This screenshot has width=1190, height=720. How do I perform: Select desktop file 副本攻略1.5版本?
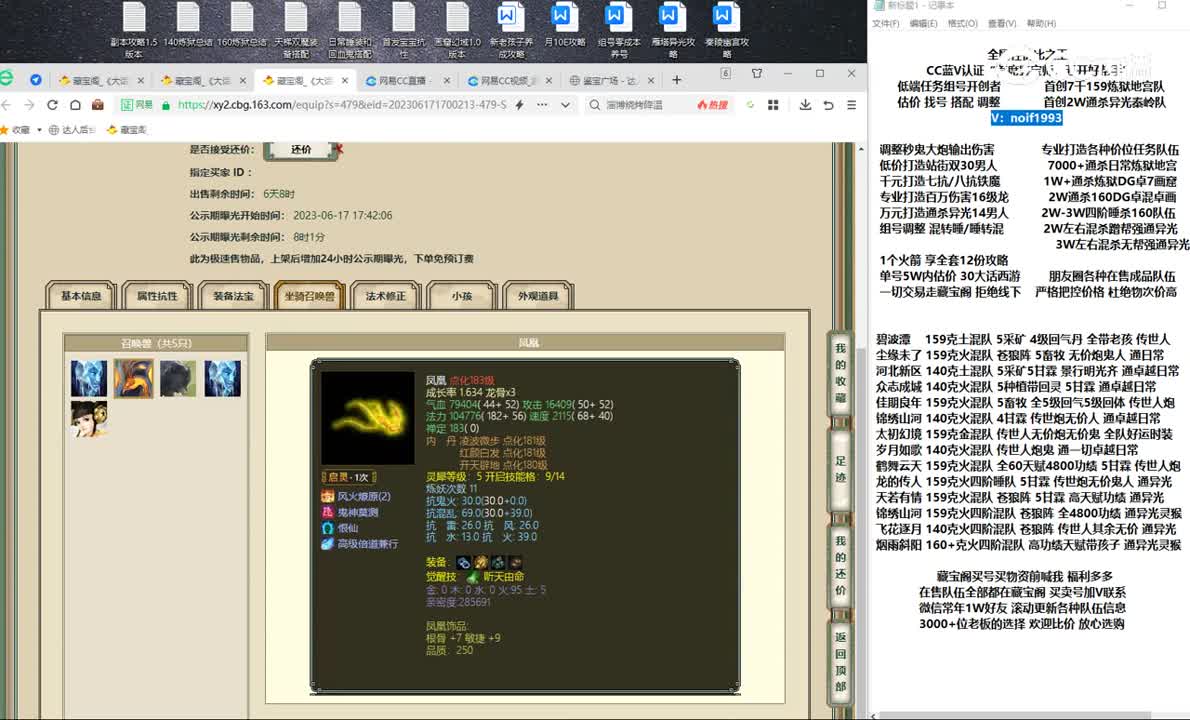(134, 30)
